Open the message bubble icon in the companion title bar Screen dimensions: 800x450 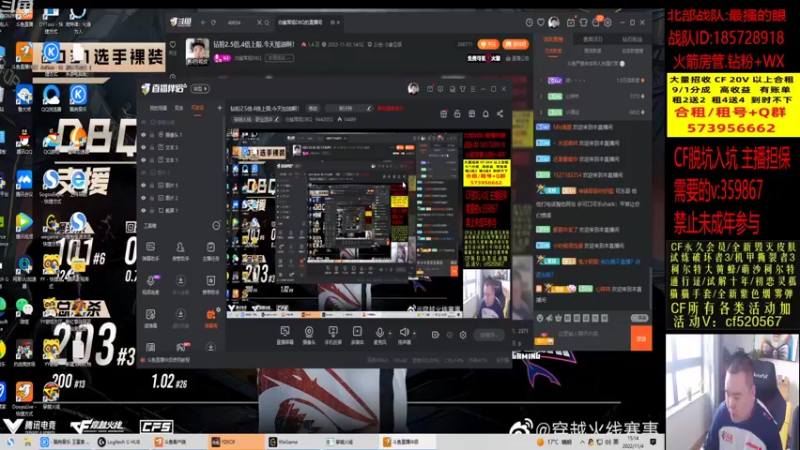[440, 89]
